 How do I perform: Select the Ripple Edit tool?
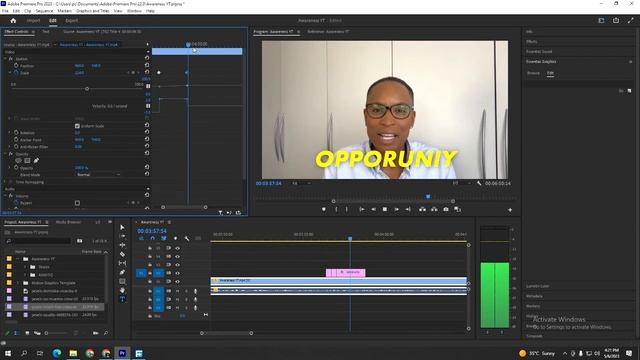(122, 245)
